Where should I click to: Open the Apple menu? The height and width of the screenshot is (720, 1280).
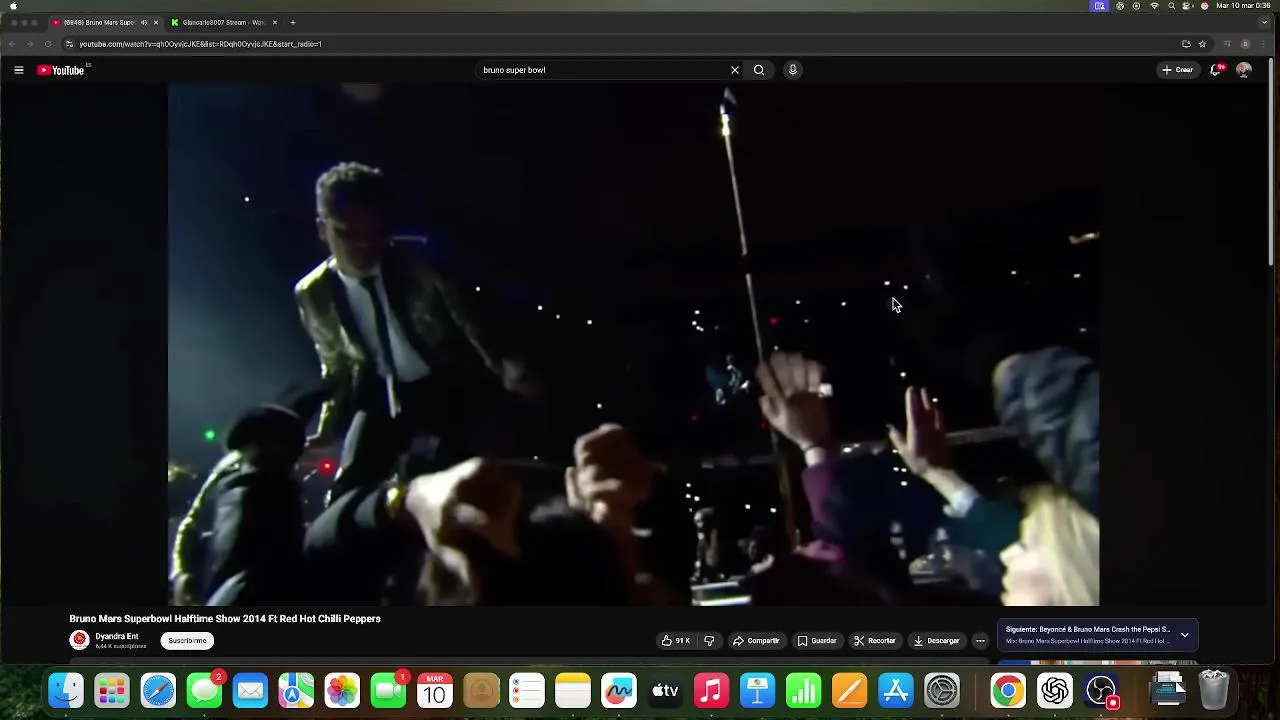pyautogui.click(x=13, y=6)
